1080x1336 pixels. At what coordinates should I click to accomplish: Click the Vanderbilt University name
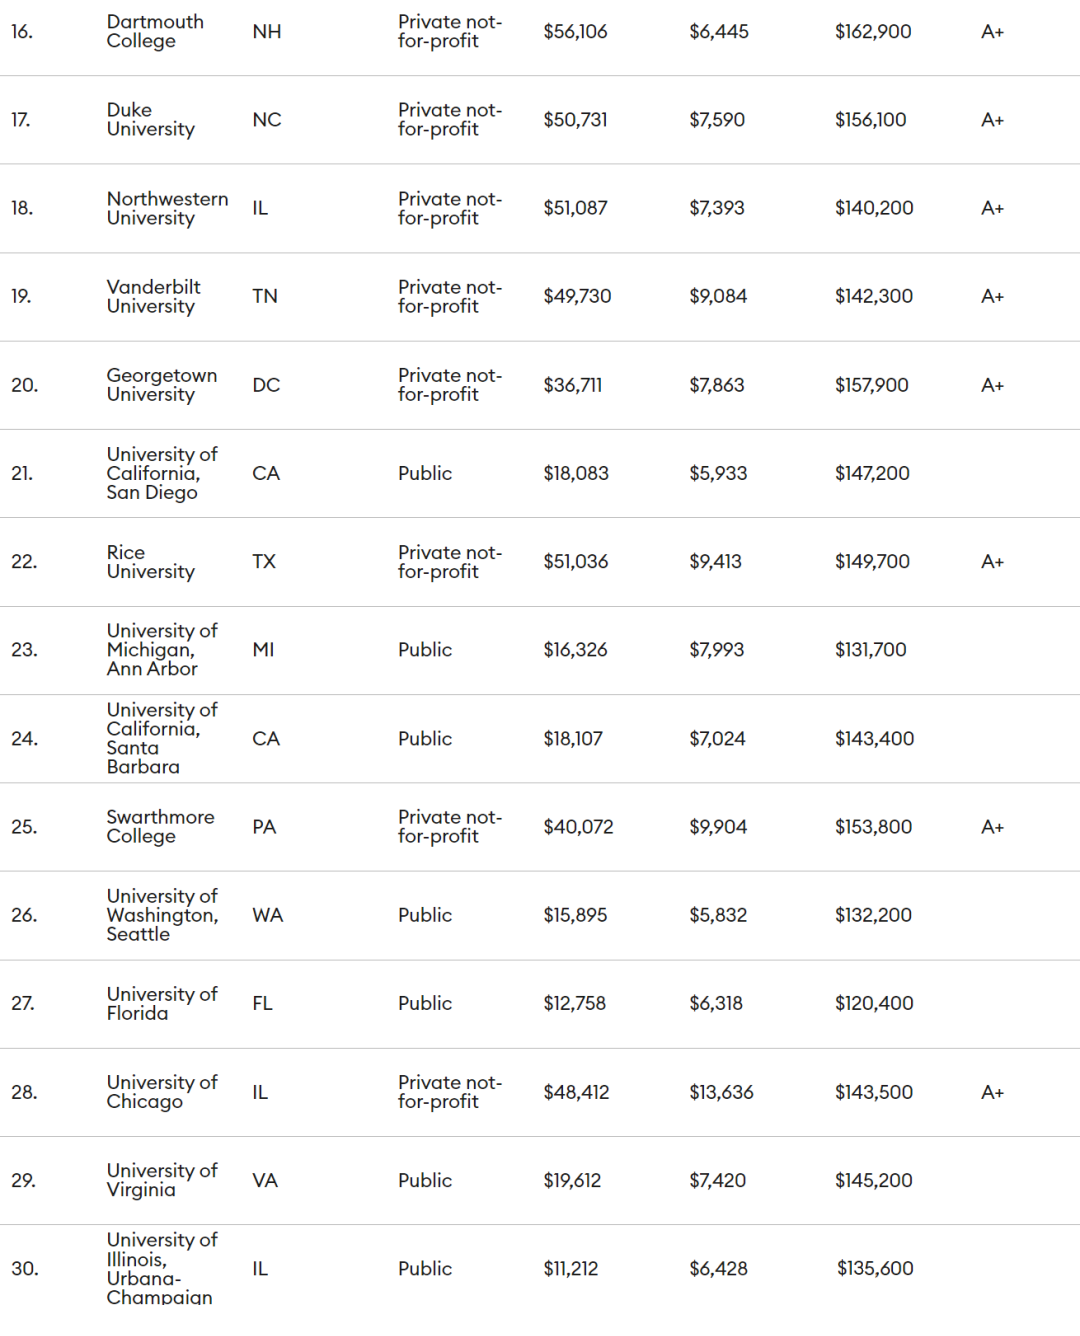(153, 297)
